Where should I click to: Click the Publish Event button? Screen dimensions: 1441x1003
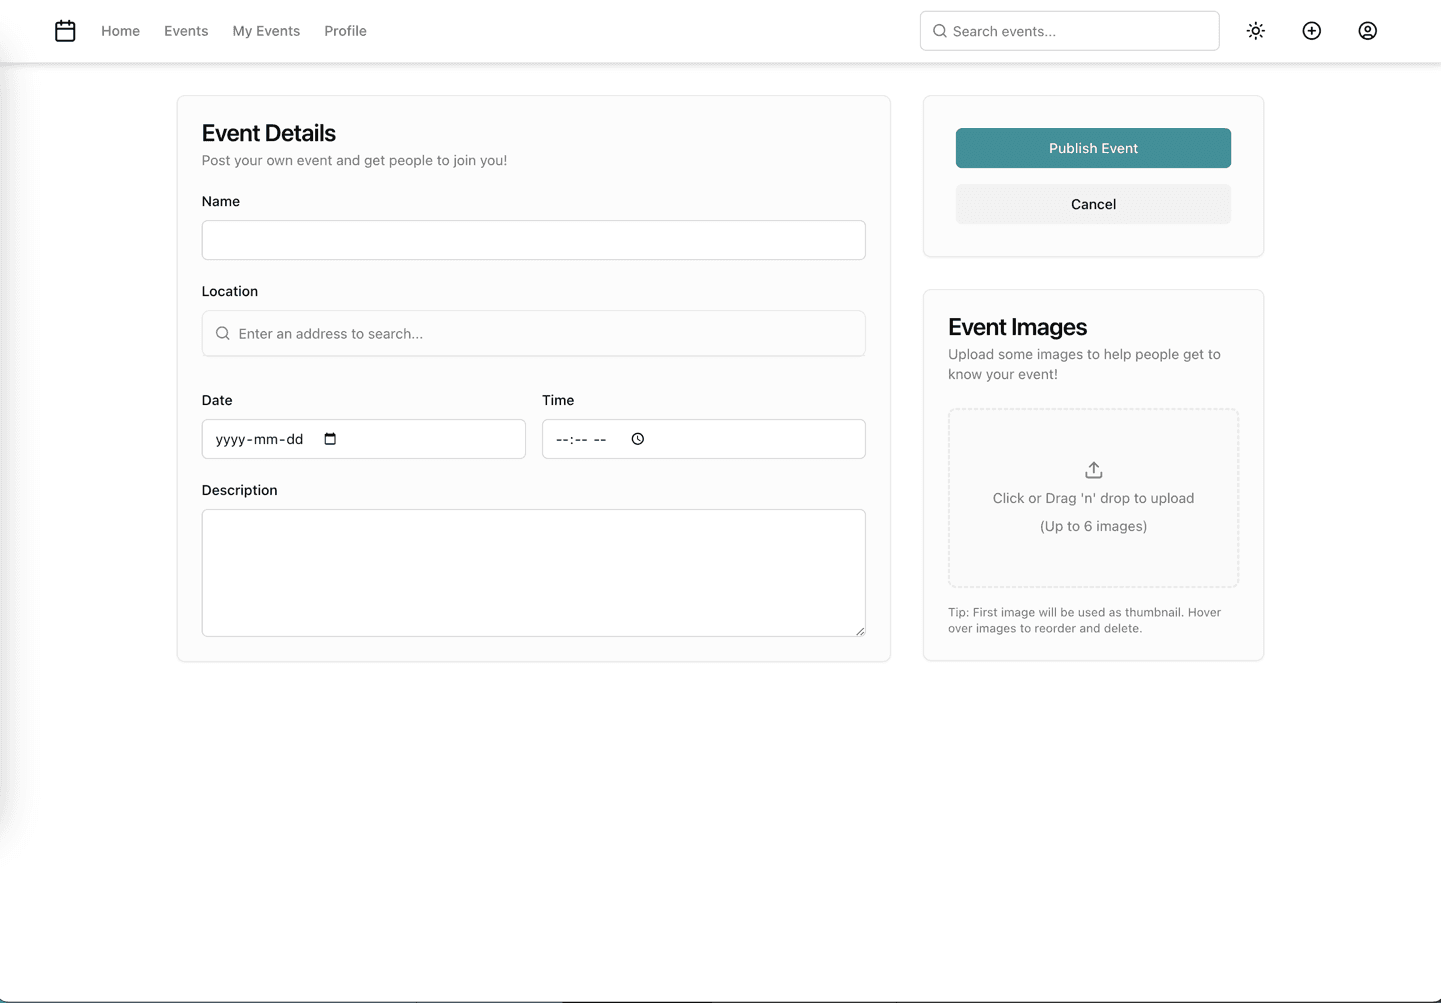[x=1093, y=148]
